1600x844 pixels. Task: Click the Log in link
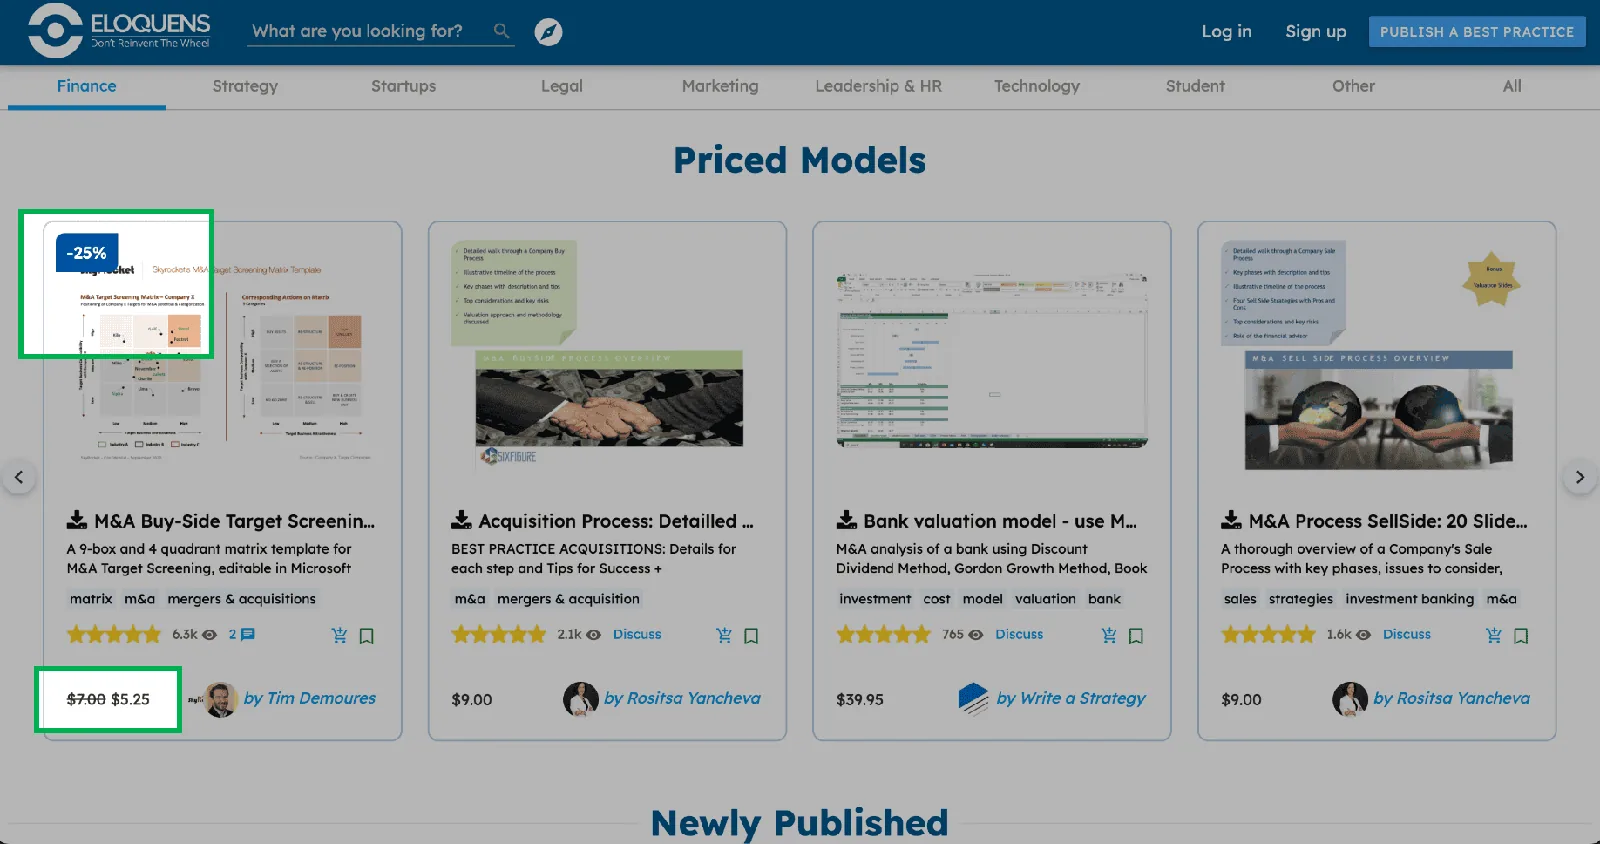tap(1226, 31)
